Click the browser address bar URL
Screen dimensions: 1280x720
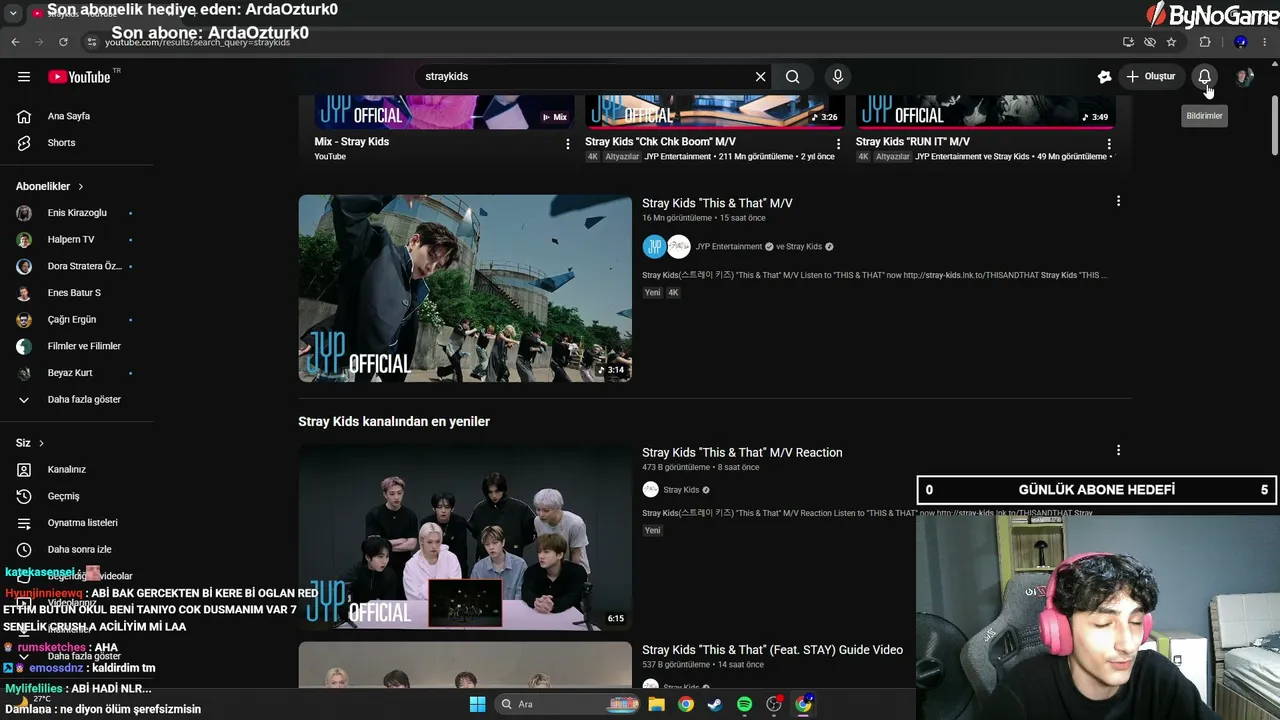click(198, 42)
